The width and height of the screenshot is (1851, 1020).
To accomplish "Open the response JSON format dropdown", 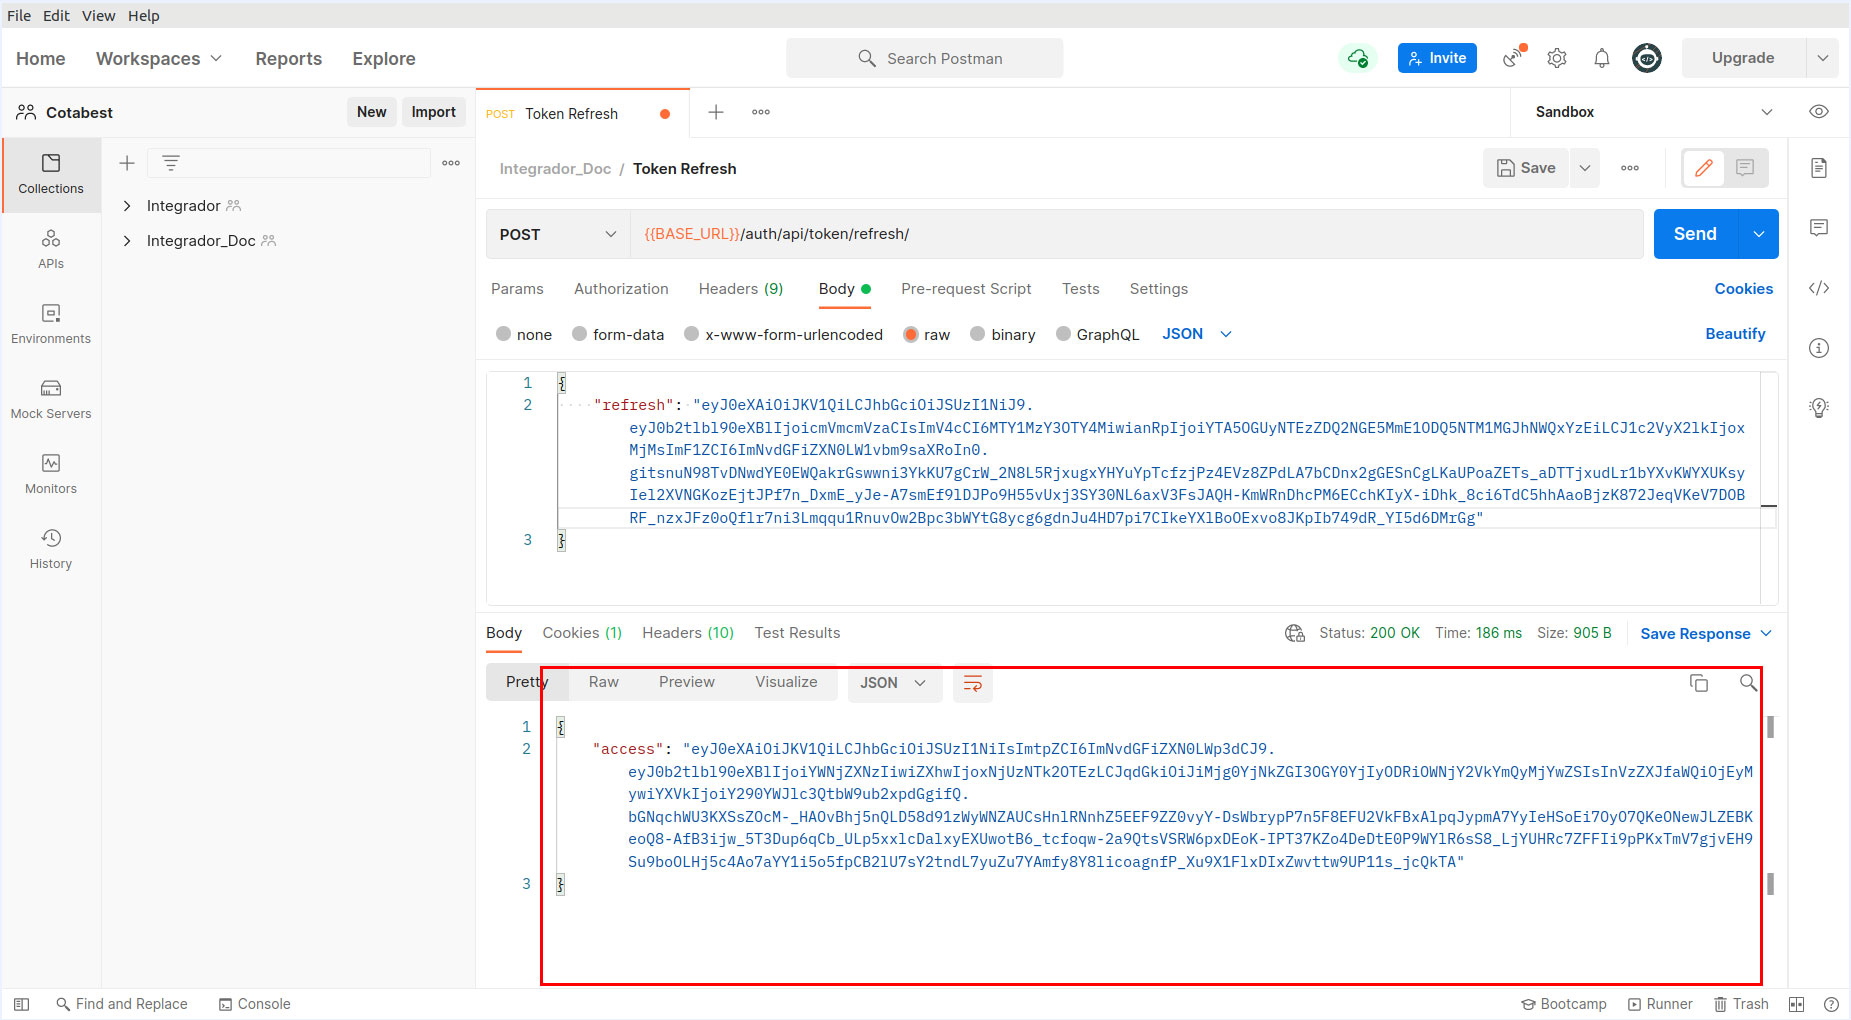I will click(x=894, y=683).
